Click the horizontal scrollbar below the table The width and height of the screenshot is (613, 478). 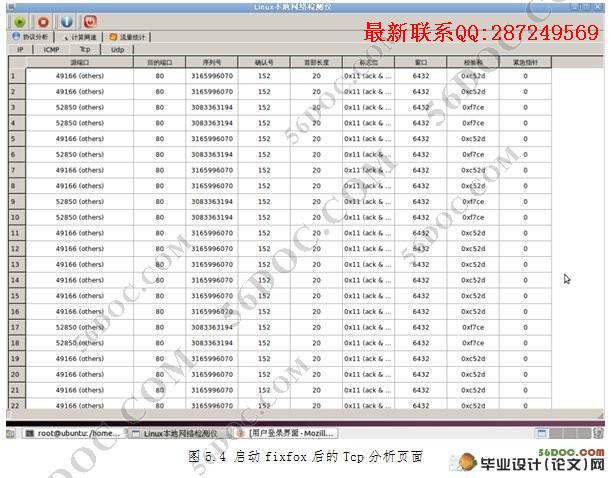[x=303, y=413]
